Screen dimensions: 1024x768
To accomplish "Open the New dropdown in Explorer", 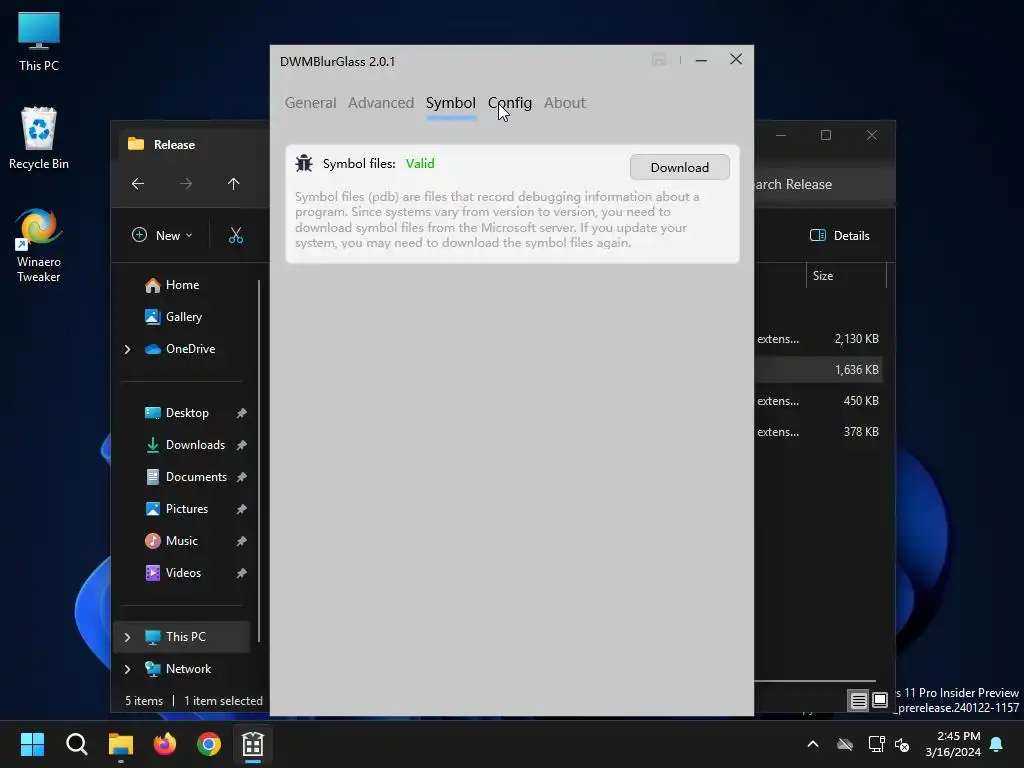I will click(163, 235).
